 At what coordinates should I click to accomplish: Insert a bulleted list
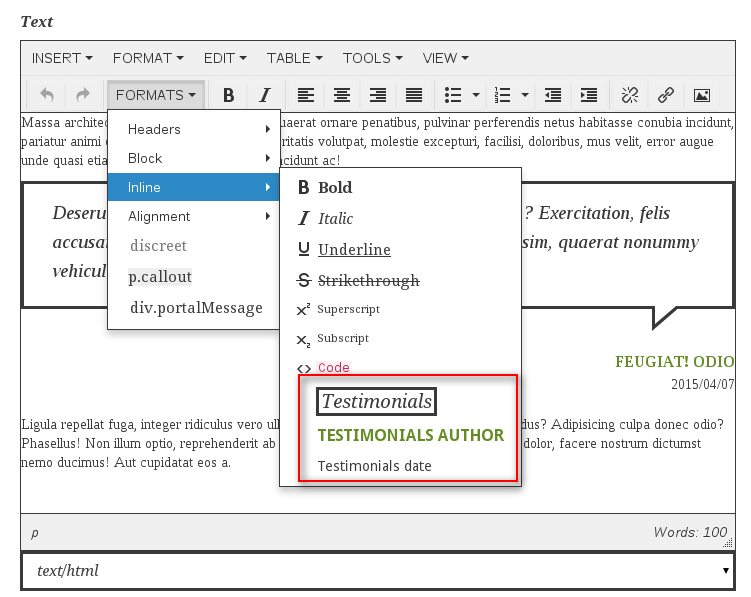(453, 95)
